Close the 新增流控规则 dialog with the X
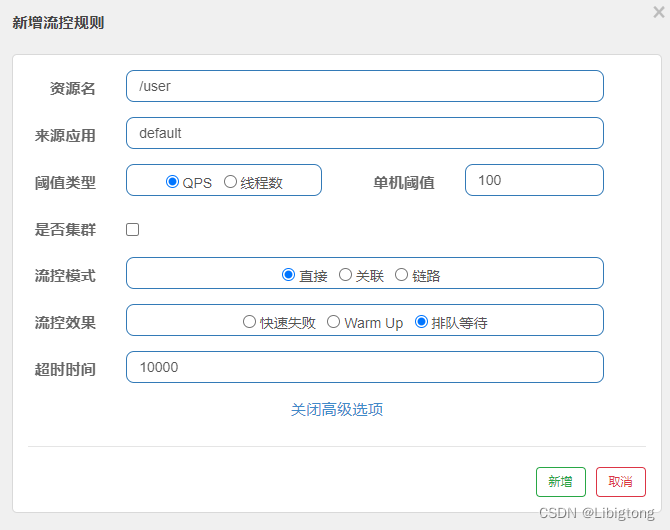The width and height of the screenshot is (670, 530). (658, 12)
